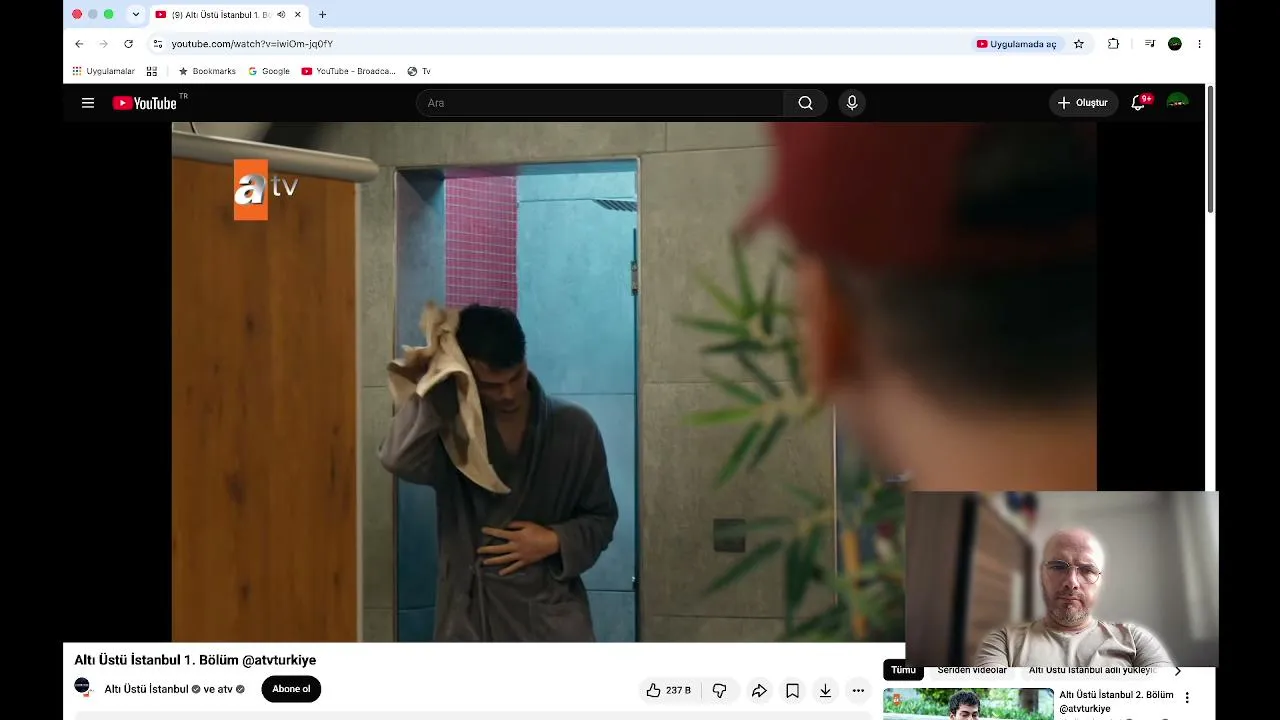Image resolution: width=1280 pixels, height=720 pixels.
Task: Focus the address bar URL youtube.com/watch
Action: [252, 44]
